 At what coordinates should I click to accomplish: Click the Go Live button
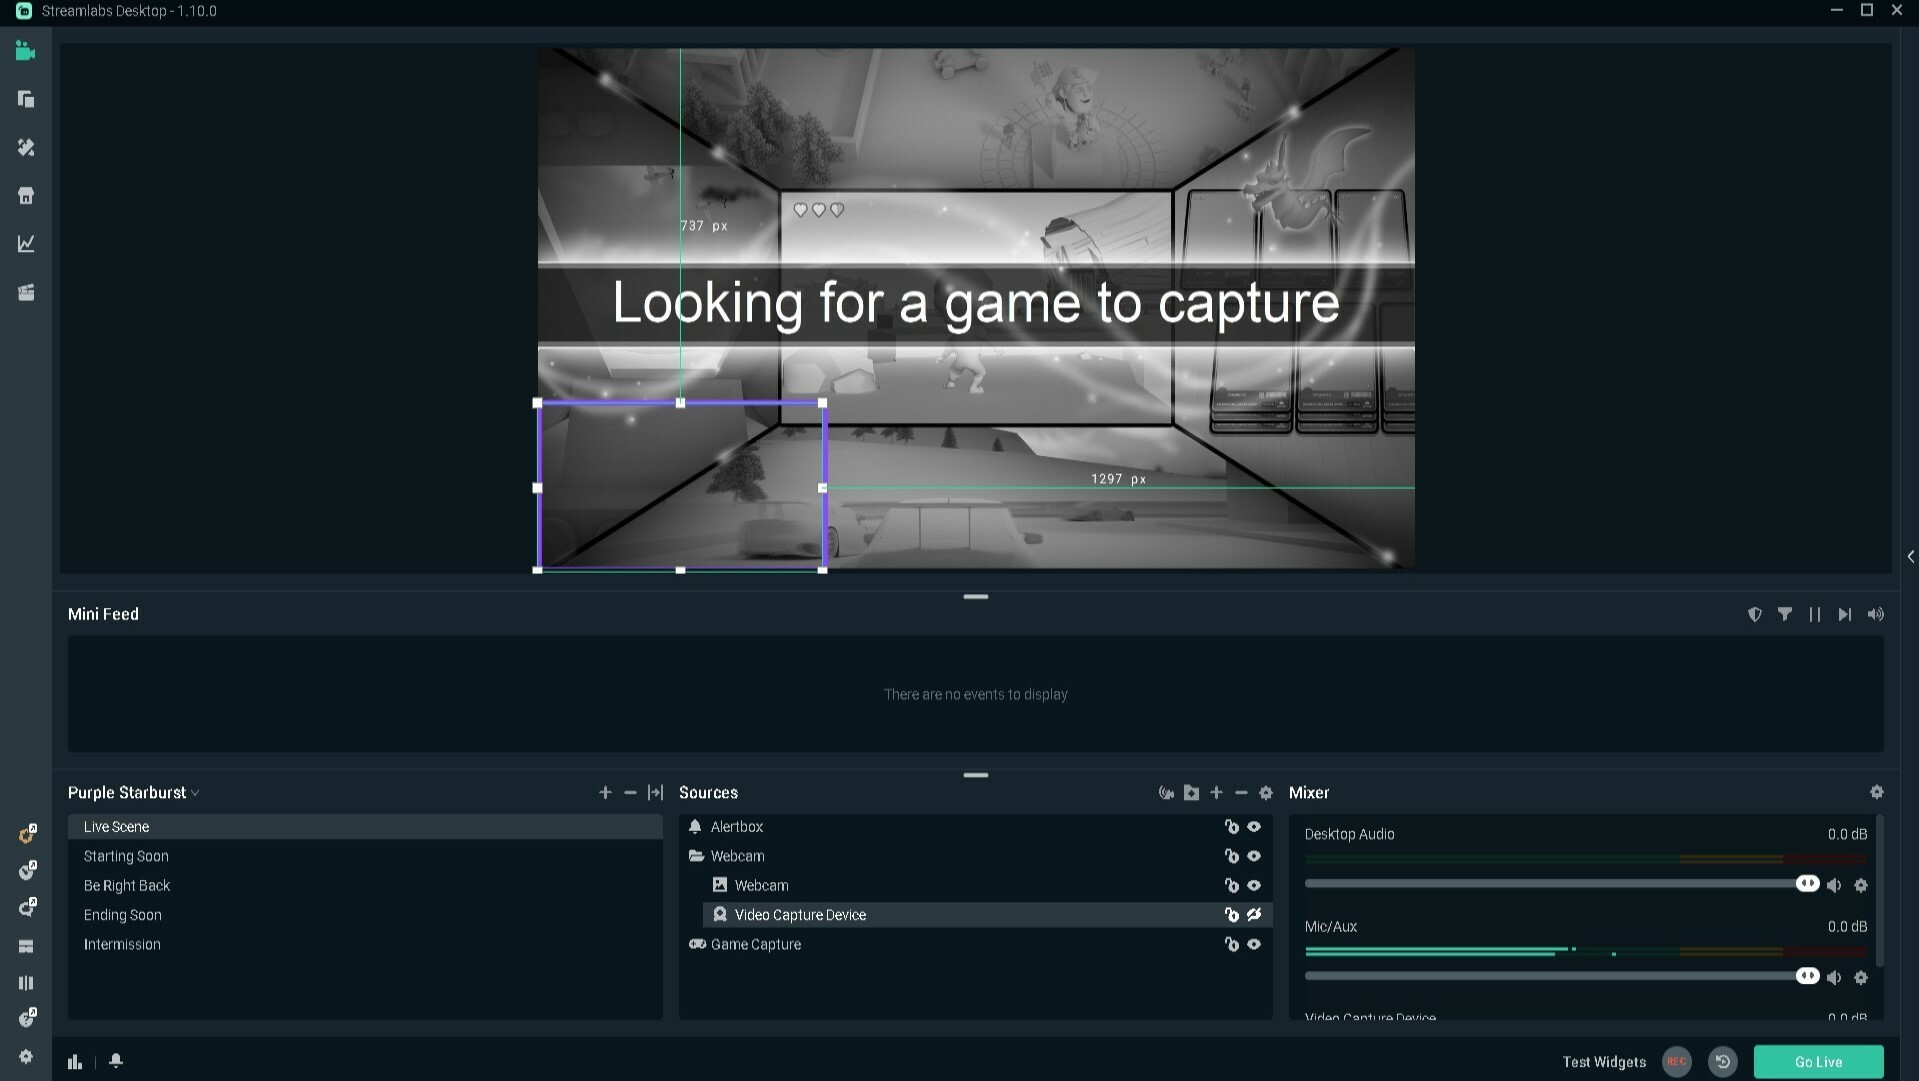[x=1818, y=1062]
